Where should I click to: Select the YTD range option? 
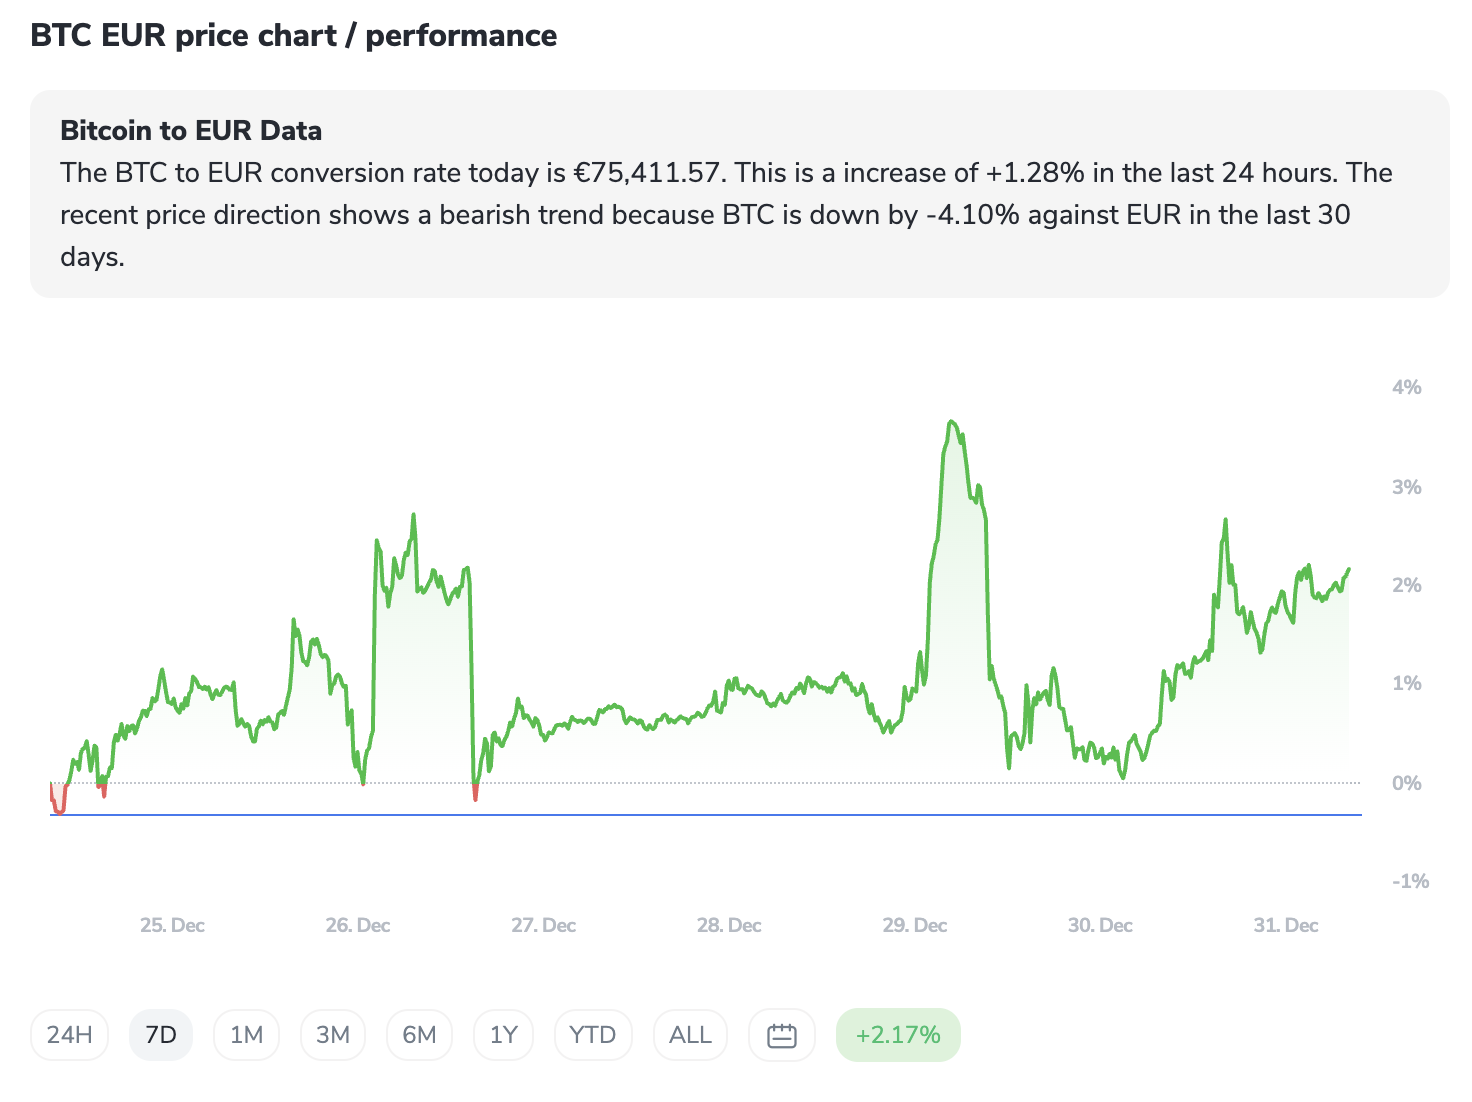592,1035
